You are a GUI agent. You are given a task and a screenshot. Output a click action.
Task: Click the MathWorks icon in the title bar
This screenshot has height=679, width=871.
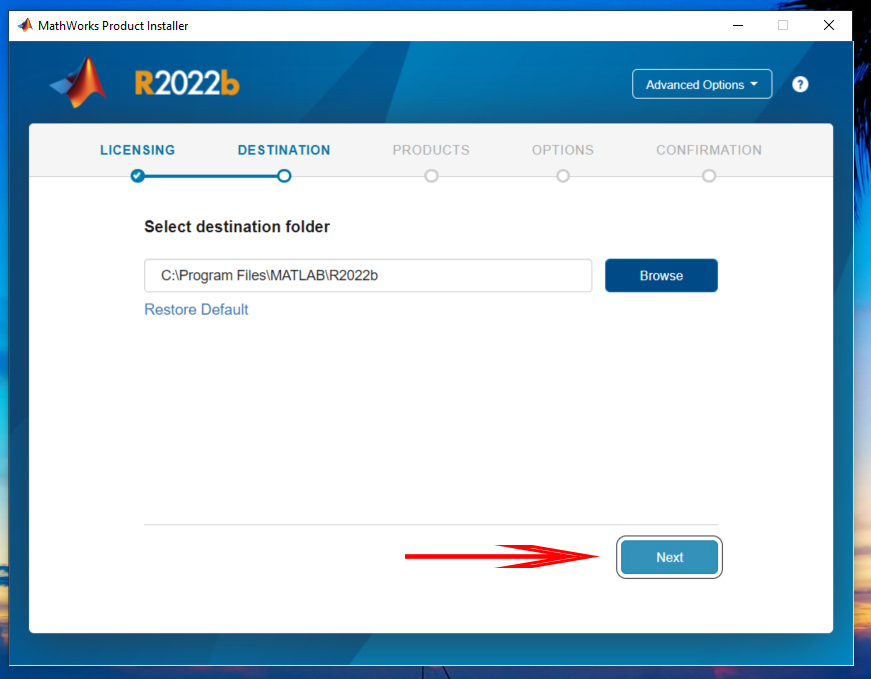click(25, 25)
